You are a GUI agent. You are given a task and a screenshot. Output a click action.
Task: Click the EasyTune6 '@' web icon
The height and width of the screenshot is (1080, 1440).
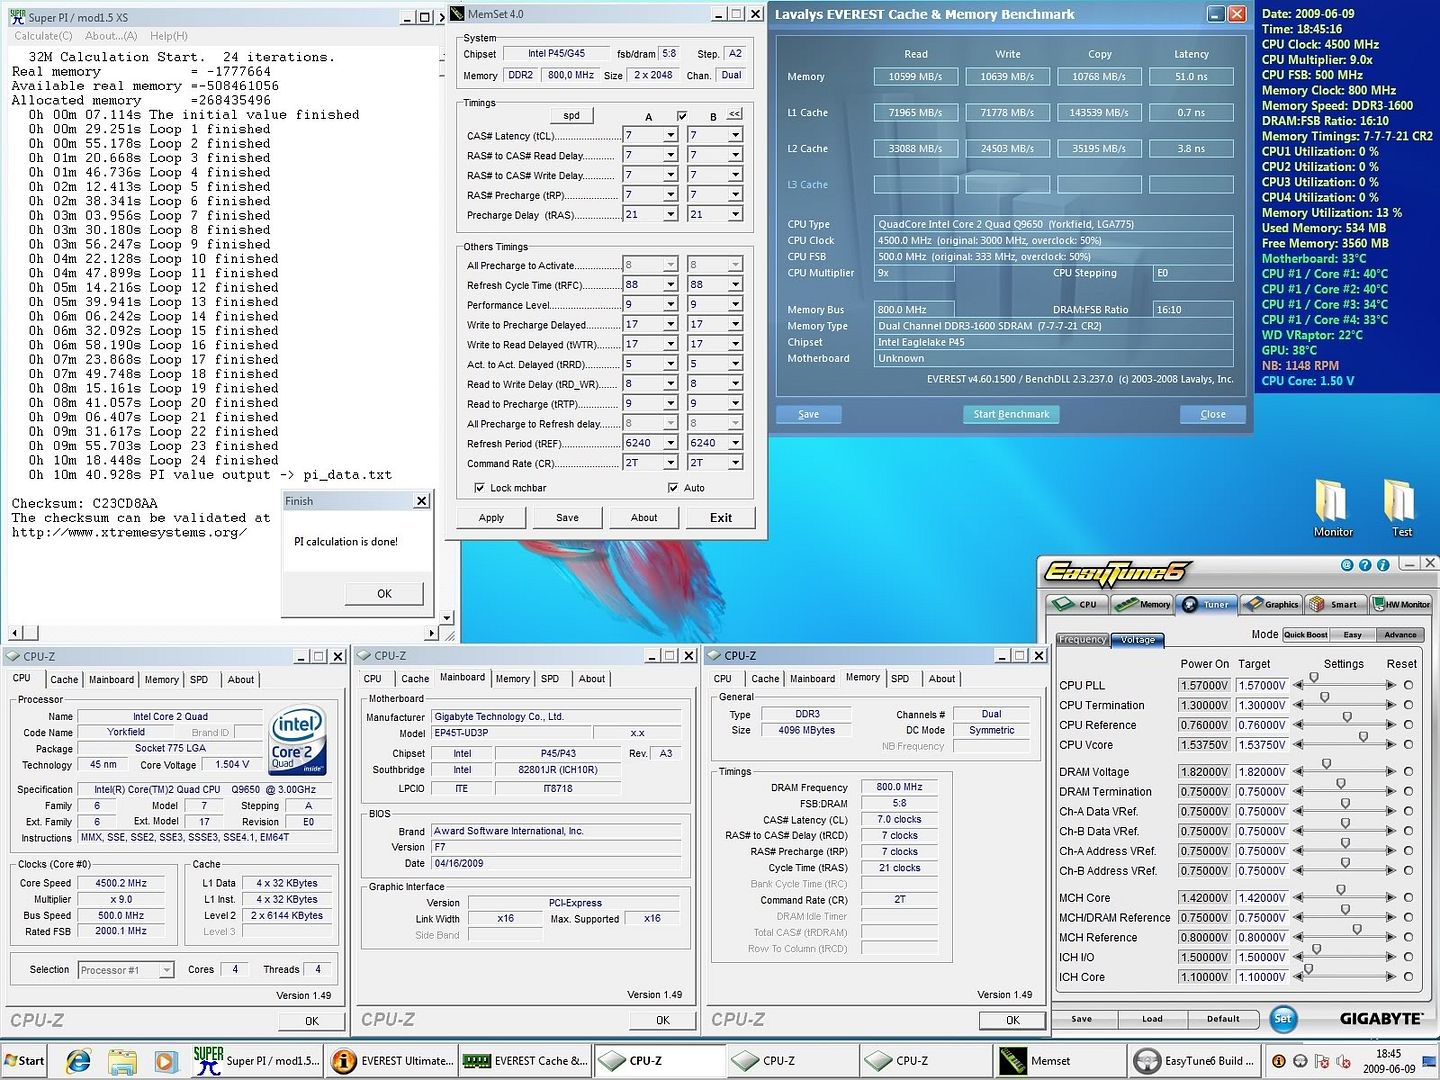[1347, 565]
